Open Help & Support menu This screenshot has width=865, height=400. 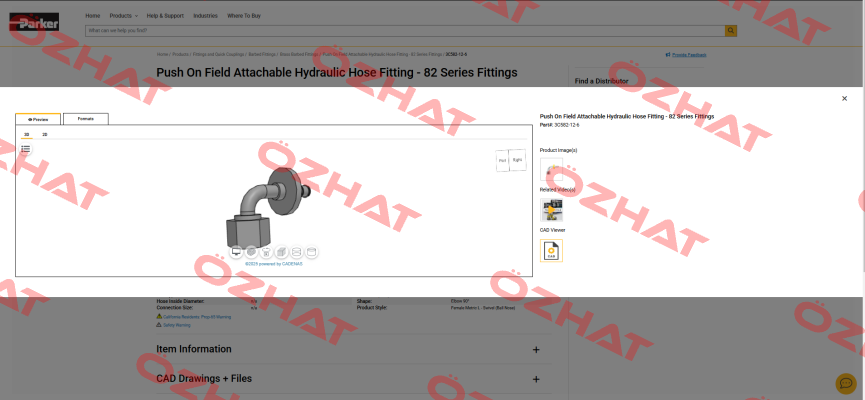point(165,16)
